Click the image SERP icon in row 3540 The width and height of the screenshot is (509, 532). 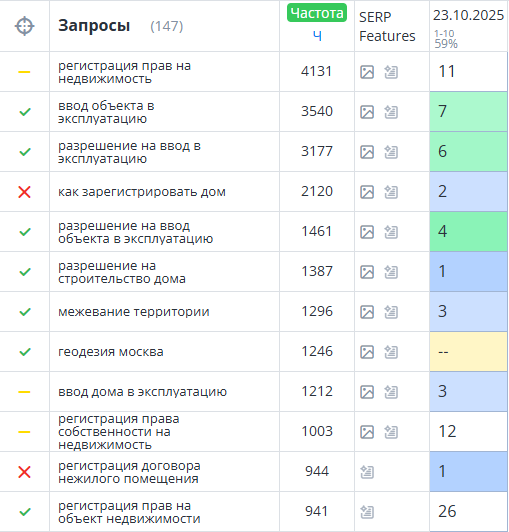[367, 112]
